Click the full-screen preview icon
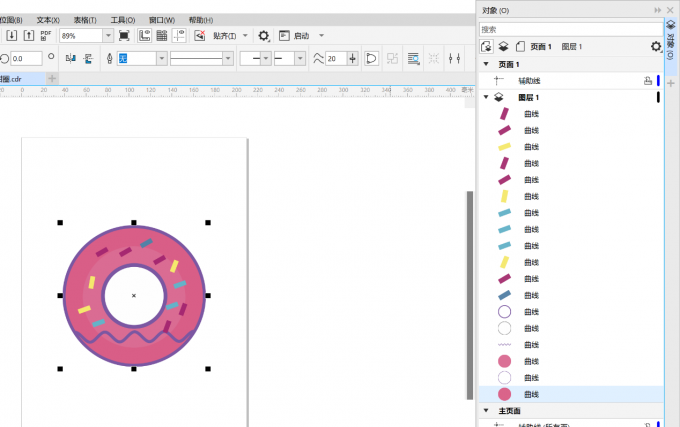The image size is (680, 427). click(124, 36)
